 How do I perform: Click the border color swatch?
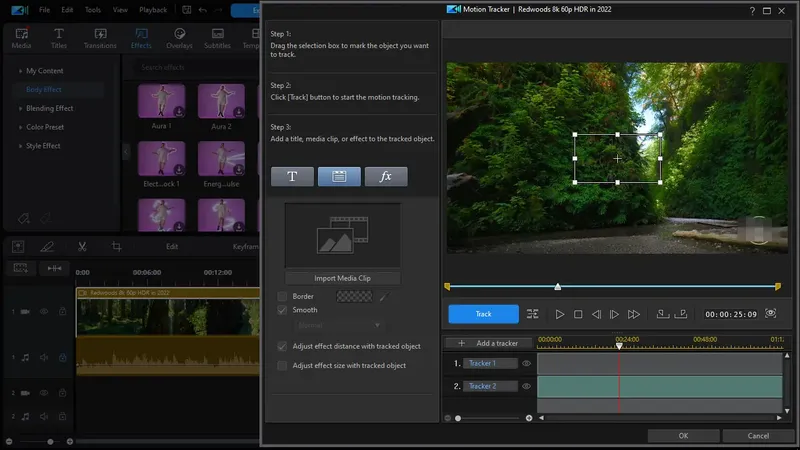tap(353, 296)
